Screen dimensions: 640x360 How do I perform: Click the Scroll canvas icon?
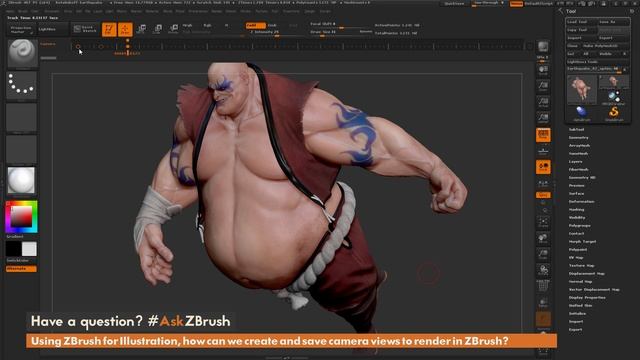pos(543,70)
